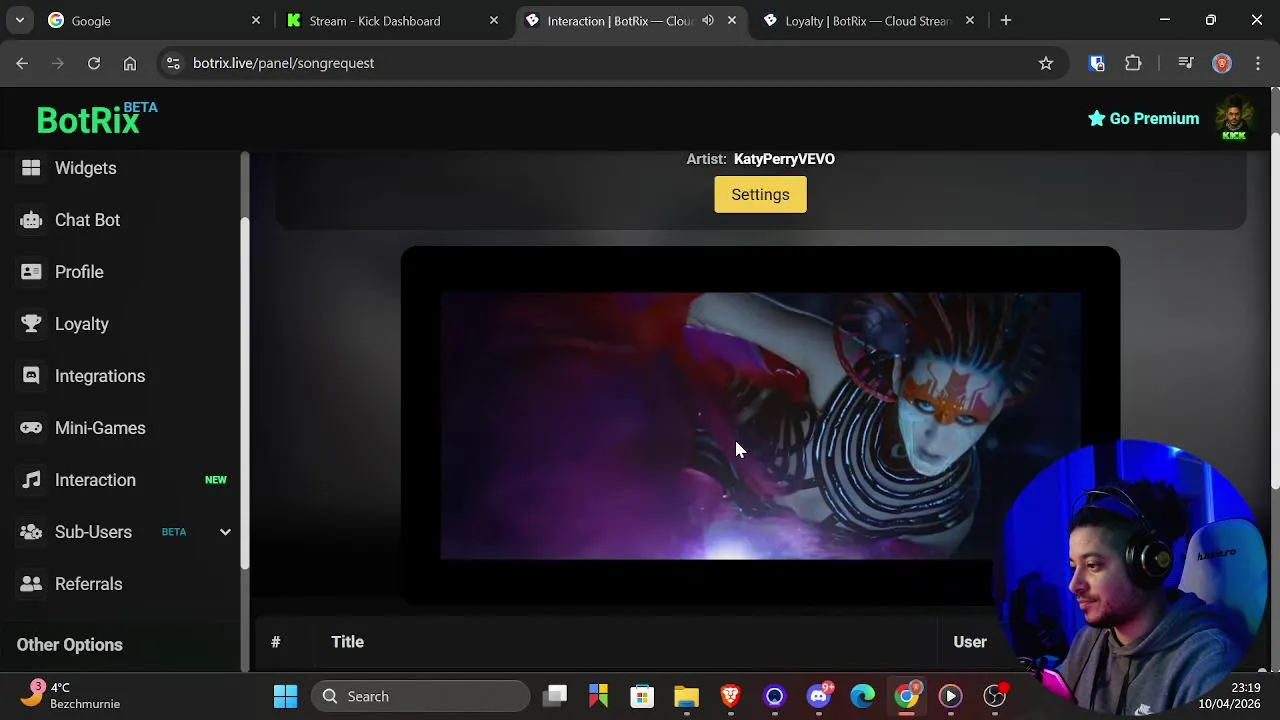This screenshot has height=720, width=1280.
Task: Click the Loyalty trophy icon
Action: tap(31, 324)
